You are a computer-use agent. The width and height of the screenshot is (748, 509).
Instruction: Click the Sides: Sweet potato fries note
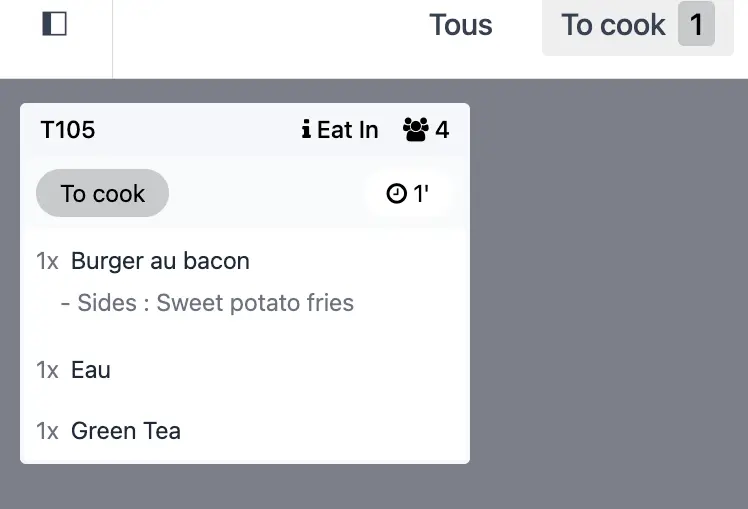pos(208,303)
